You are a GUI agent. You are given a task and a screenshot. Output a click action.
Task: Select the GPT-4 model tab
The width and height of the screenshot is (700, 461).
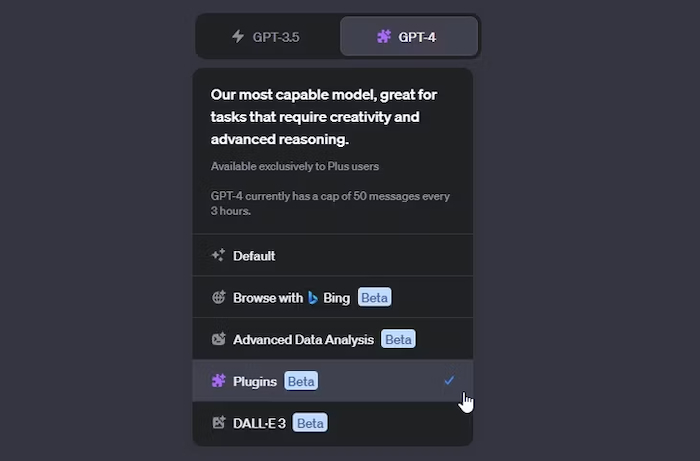pyautogui.click(x=409, y=37)
